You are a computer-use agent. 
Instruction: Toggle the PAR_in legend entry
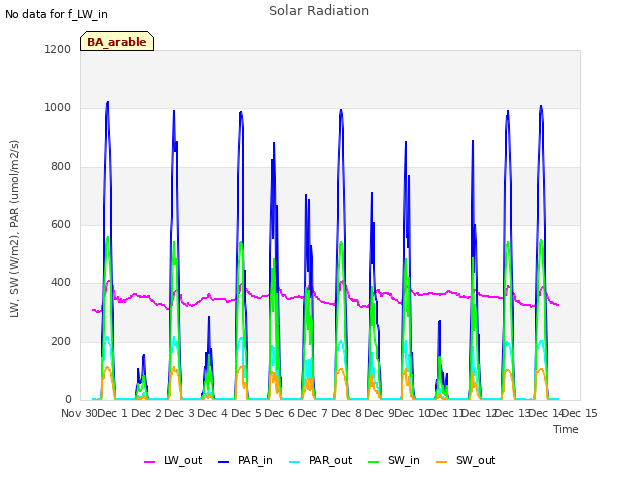(245, 461)
